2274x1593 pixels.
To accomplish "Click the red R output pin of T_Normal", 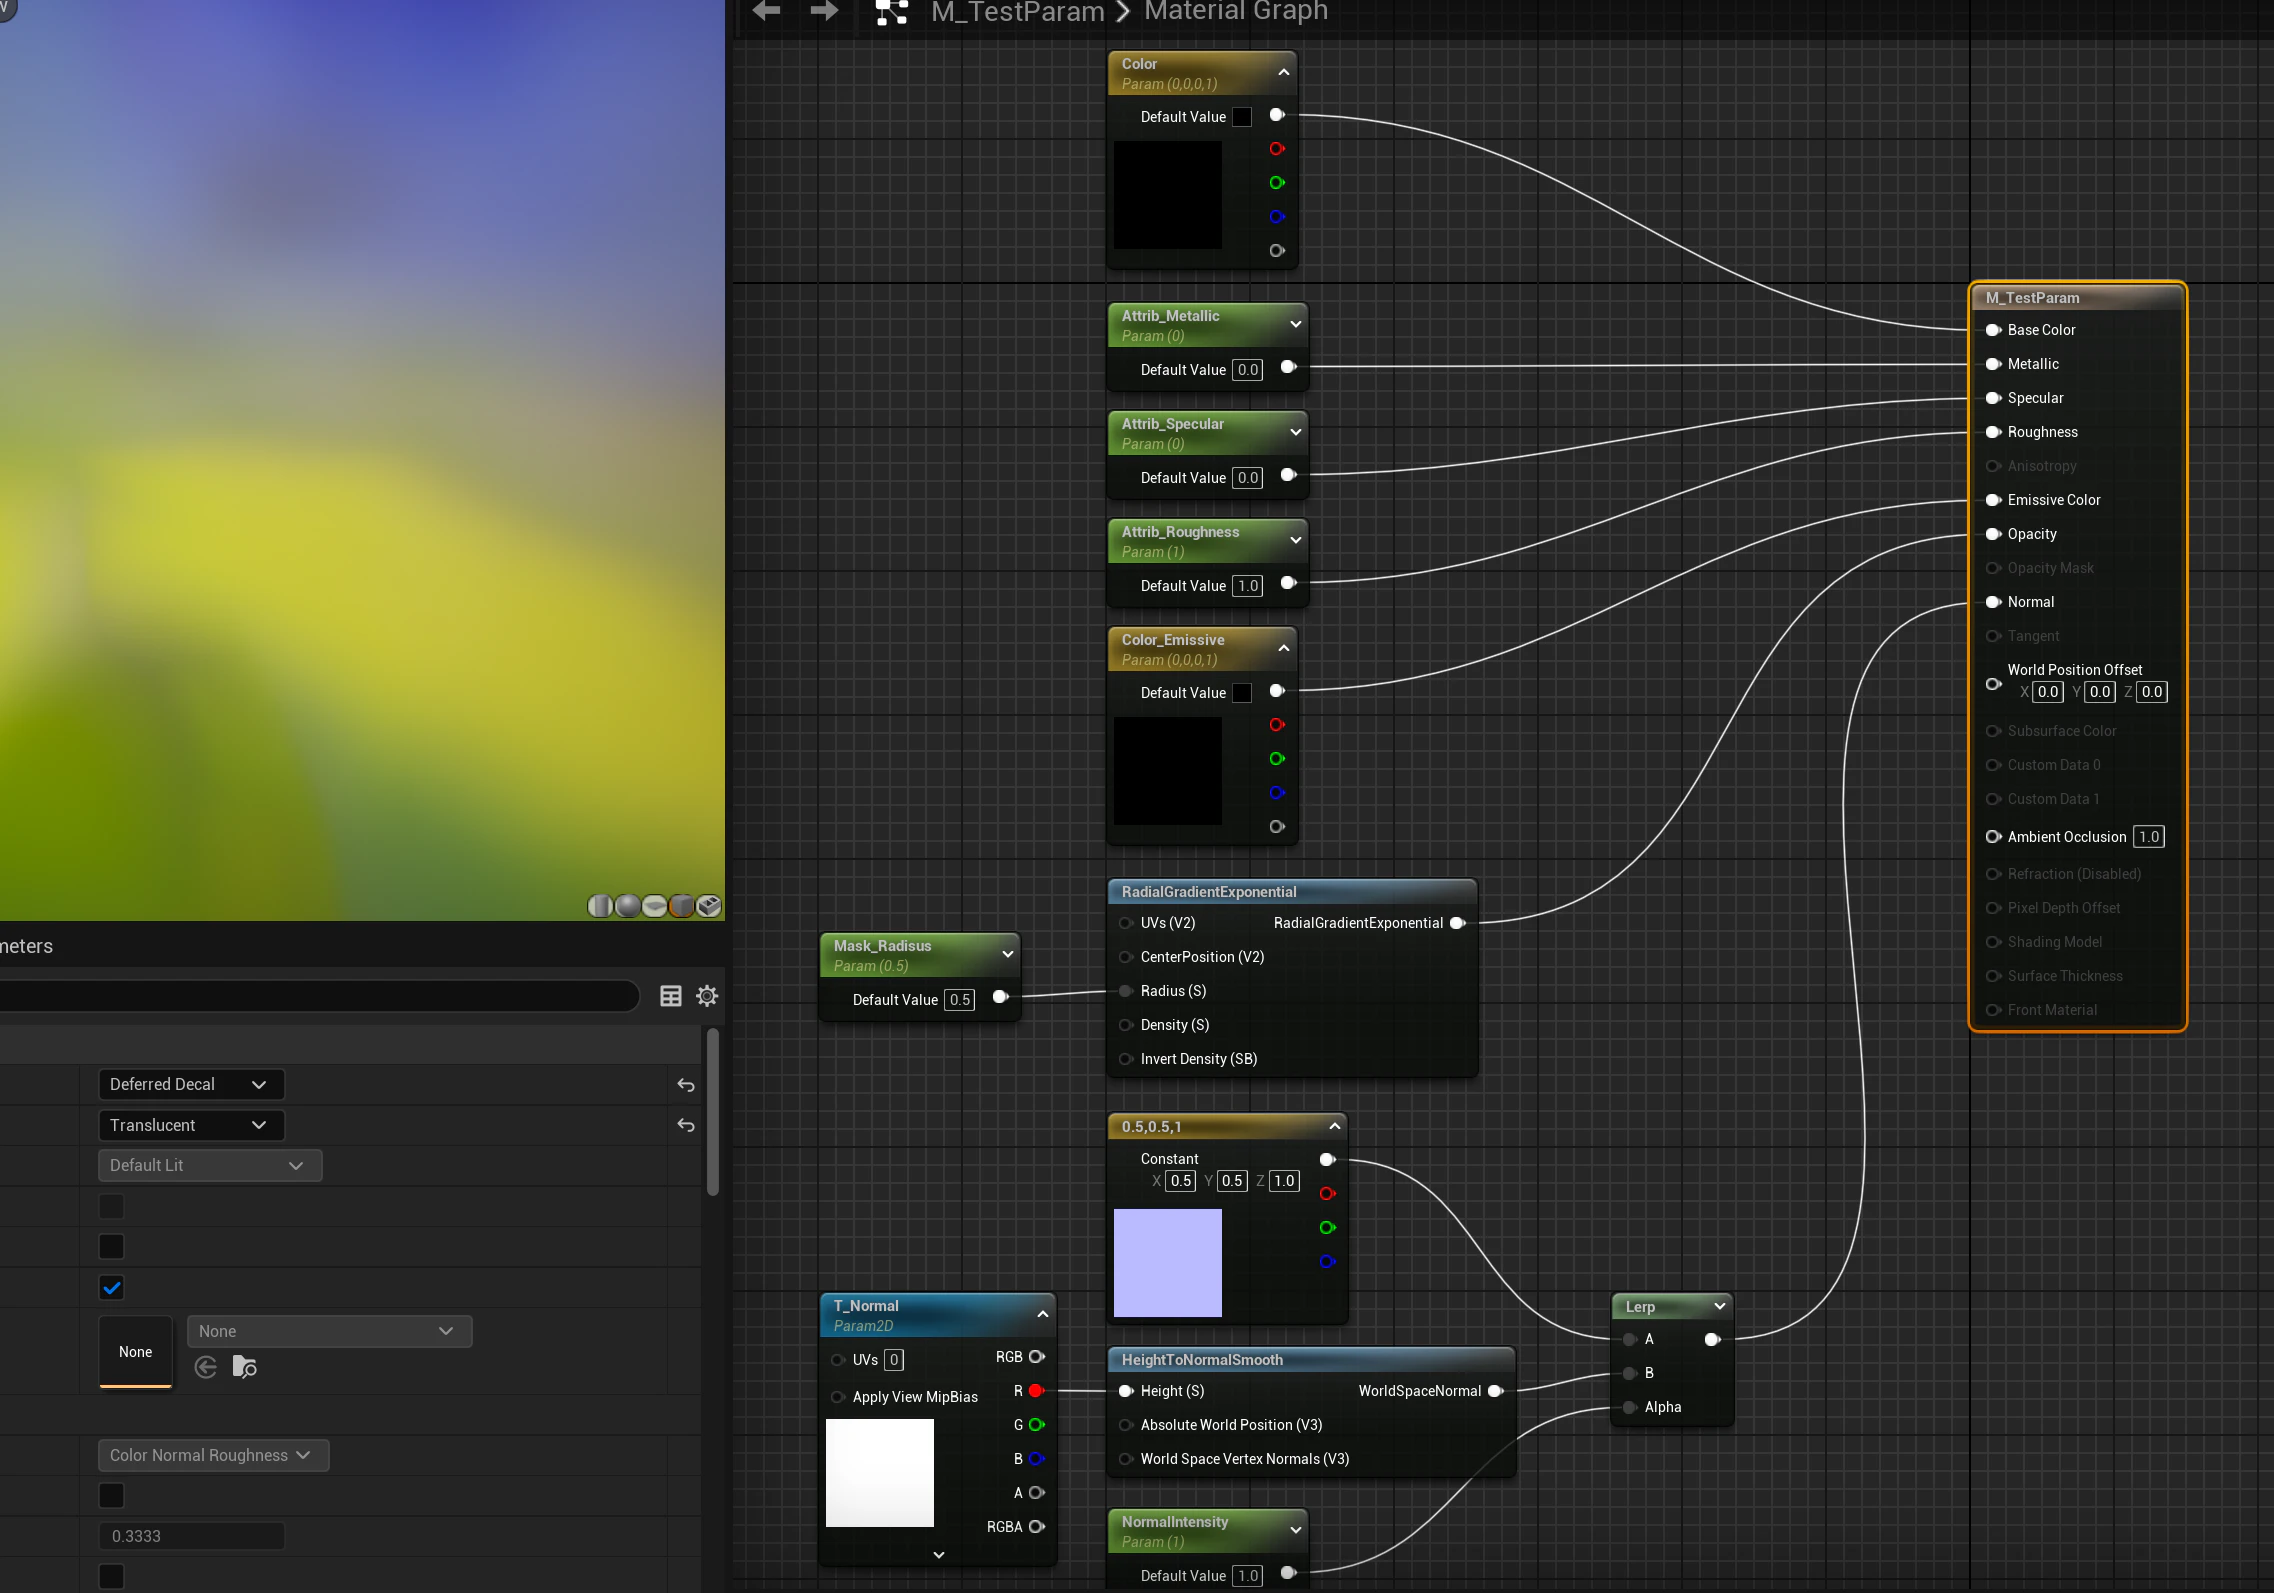I will click(x=1036, y=1391).
